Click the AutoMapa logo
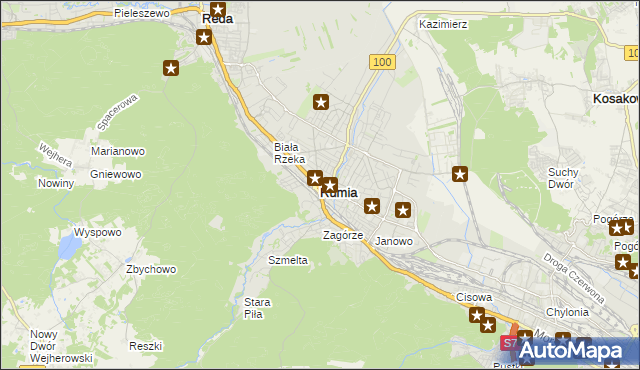Screen dimensions: 640x370 point(571,351)
